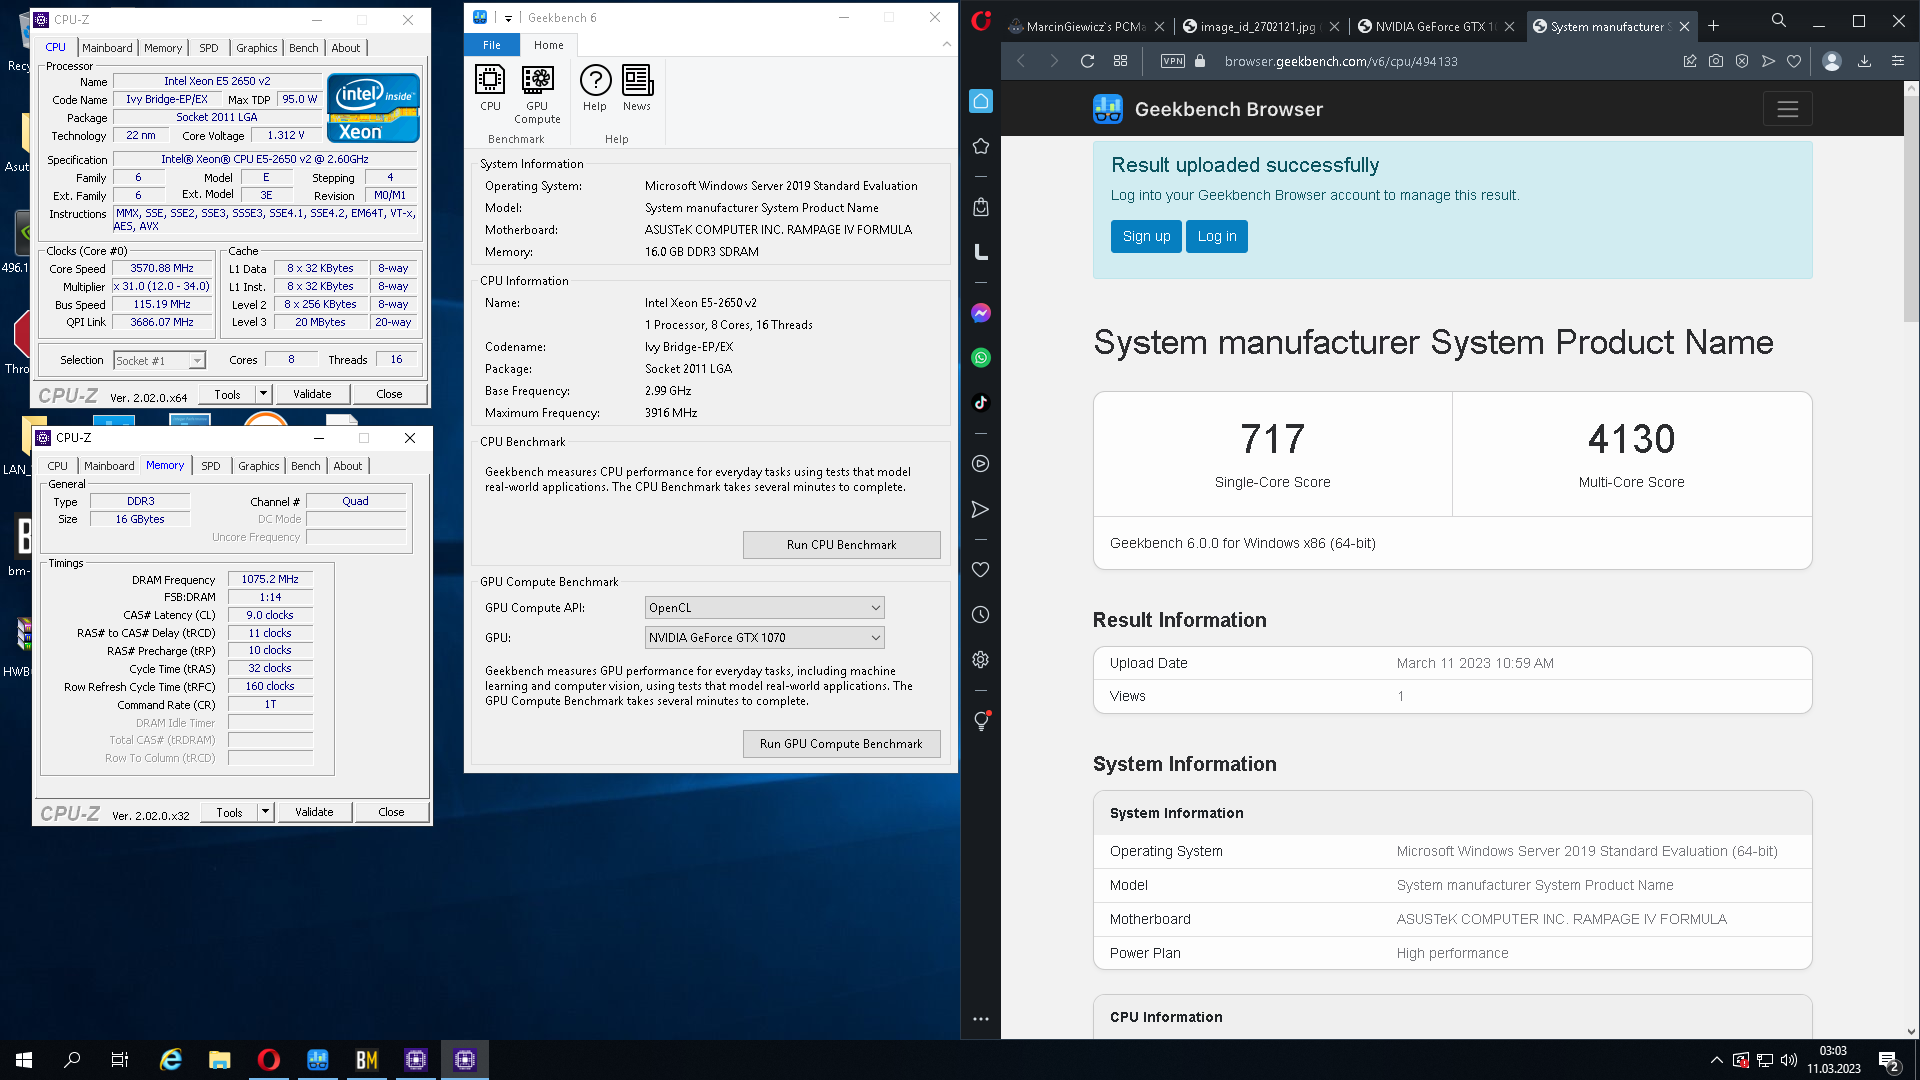Open Task View from taskbar
Viewport: 1920px width, 1080px height.
click(x=120, y=1060)
